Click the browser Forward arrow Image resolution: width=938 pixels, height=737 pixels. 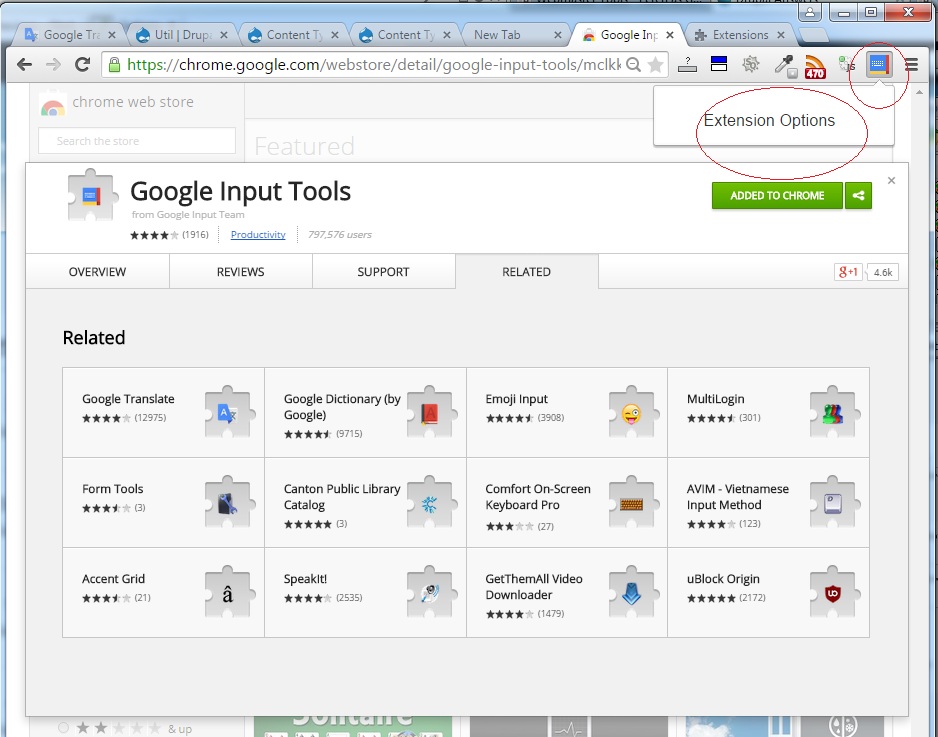53,65
